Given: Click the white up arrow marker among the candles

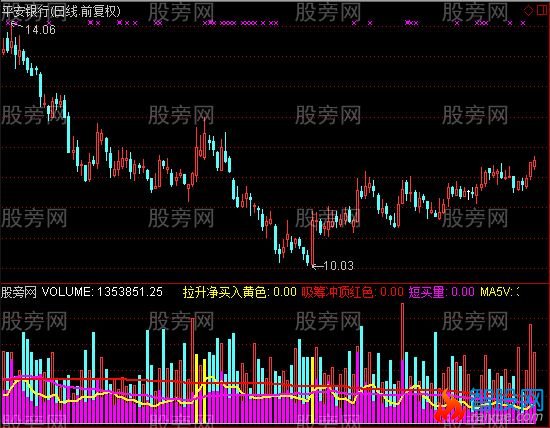Looking at the screenshot, I should click(x=469, y=194).
